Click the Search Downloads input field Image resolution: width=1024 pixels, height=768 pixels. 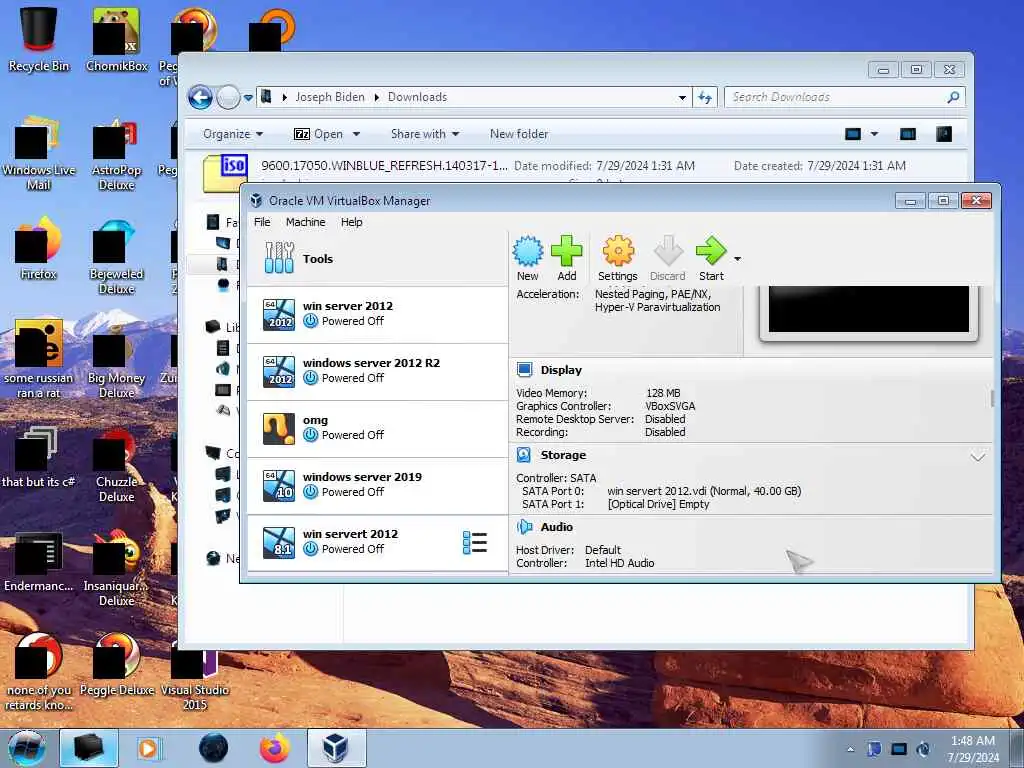click(837, 97)
